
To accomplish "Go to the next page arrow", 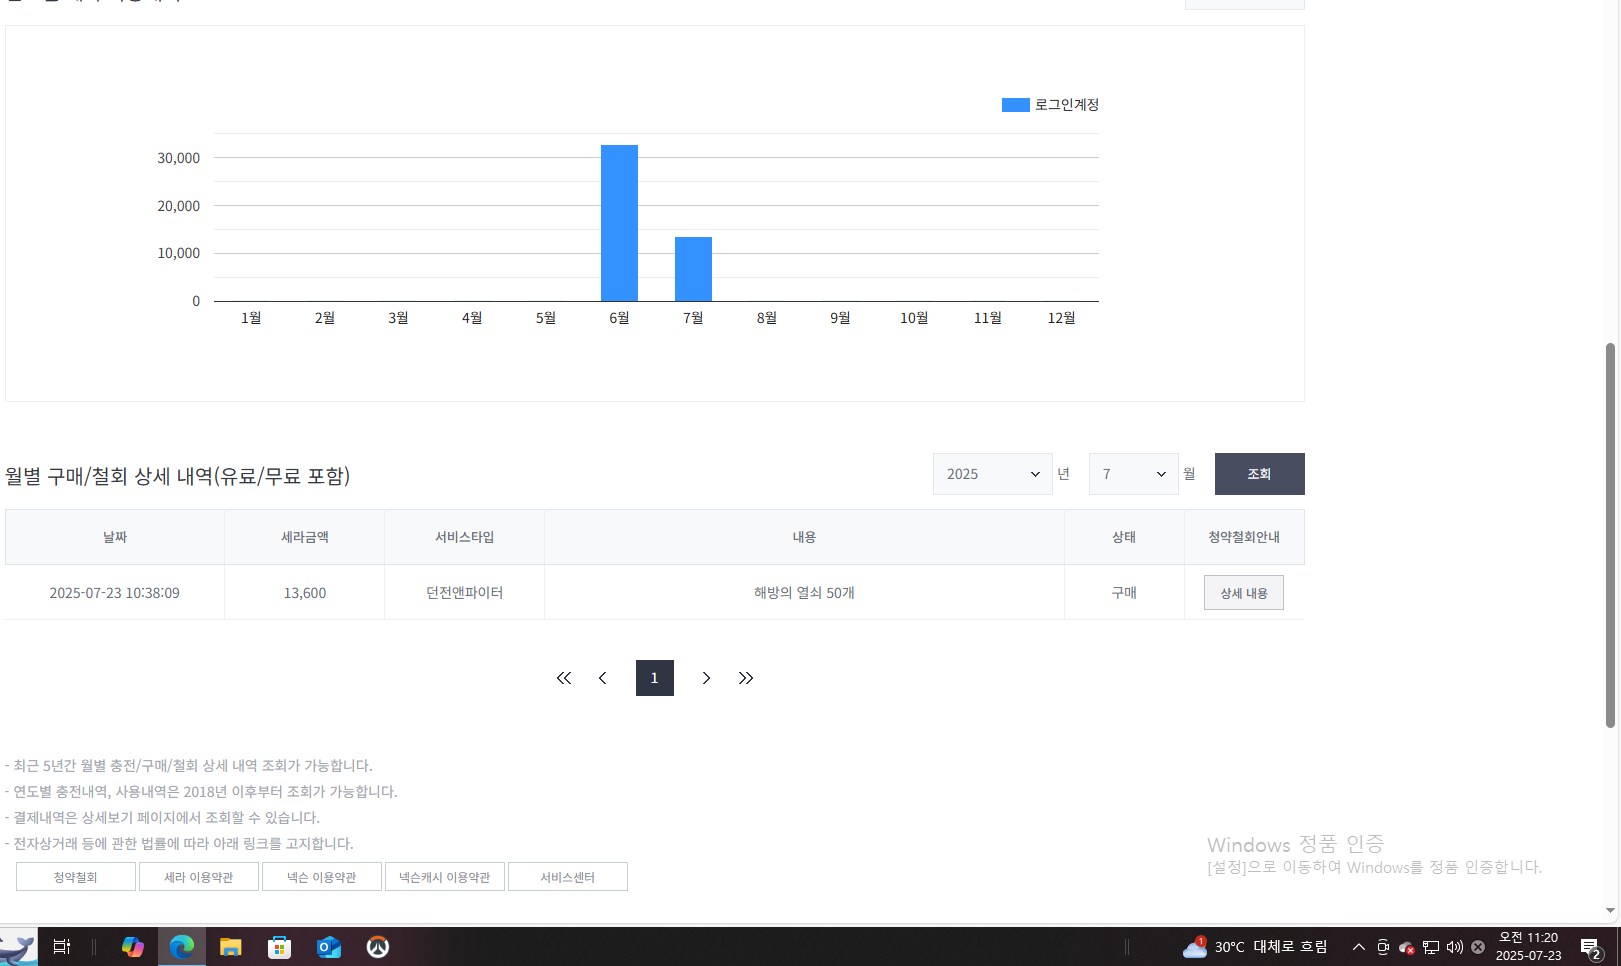I will tap(706, 678).
